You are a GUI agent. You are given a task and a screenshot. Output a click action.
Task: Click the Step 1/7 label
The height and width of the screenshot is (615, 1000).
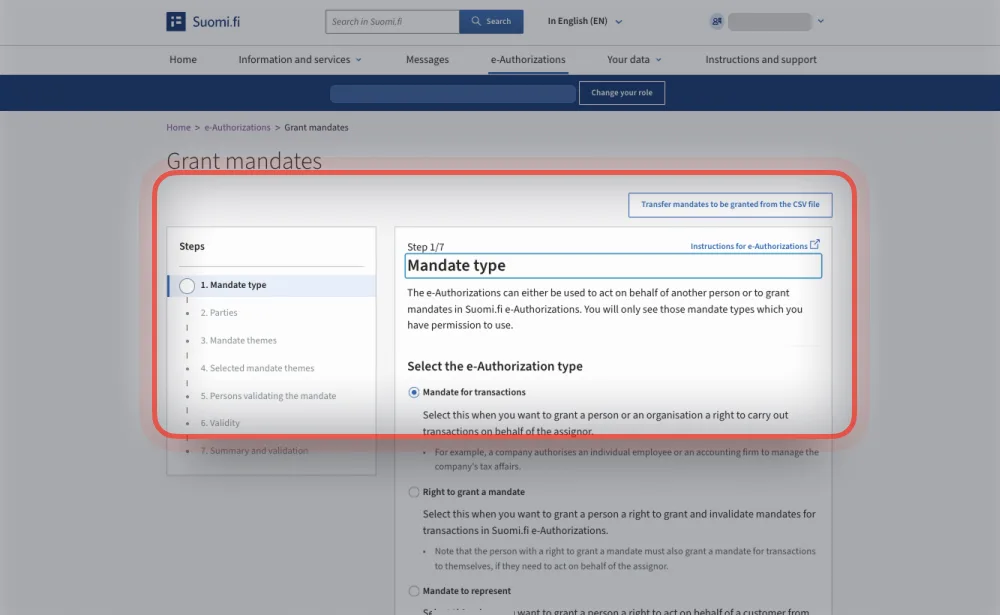coord(425,247)
